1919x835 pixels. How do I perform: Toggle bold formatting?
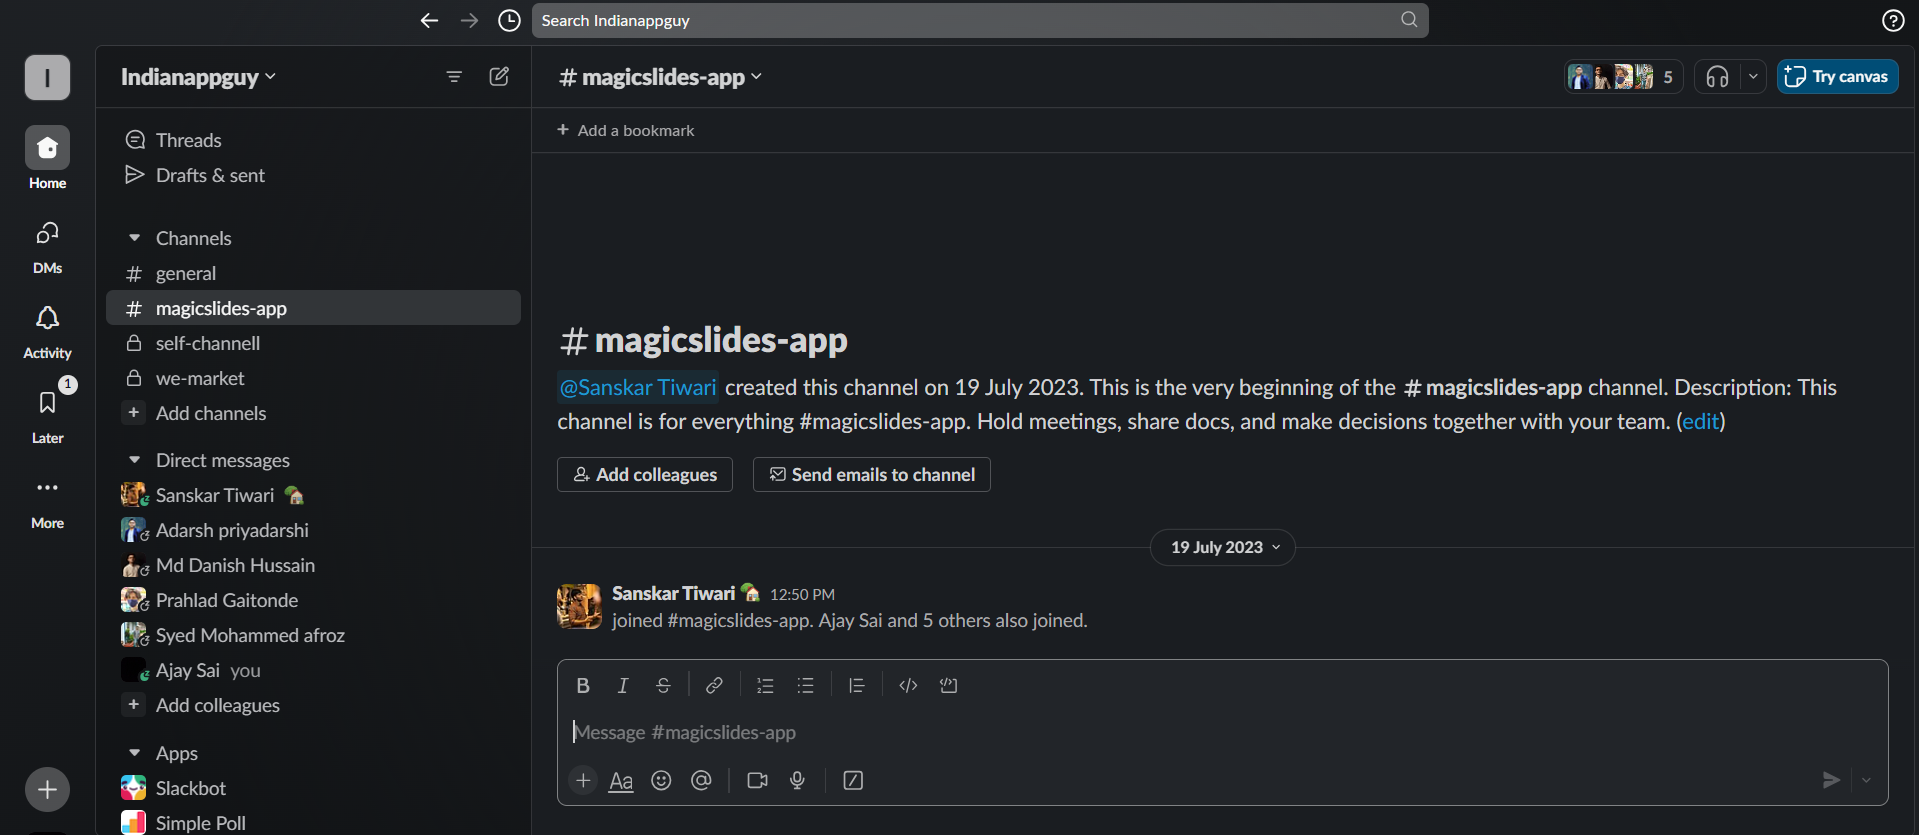coord(583,685)
